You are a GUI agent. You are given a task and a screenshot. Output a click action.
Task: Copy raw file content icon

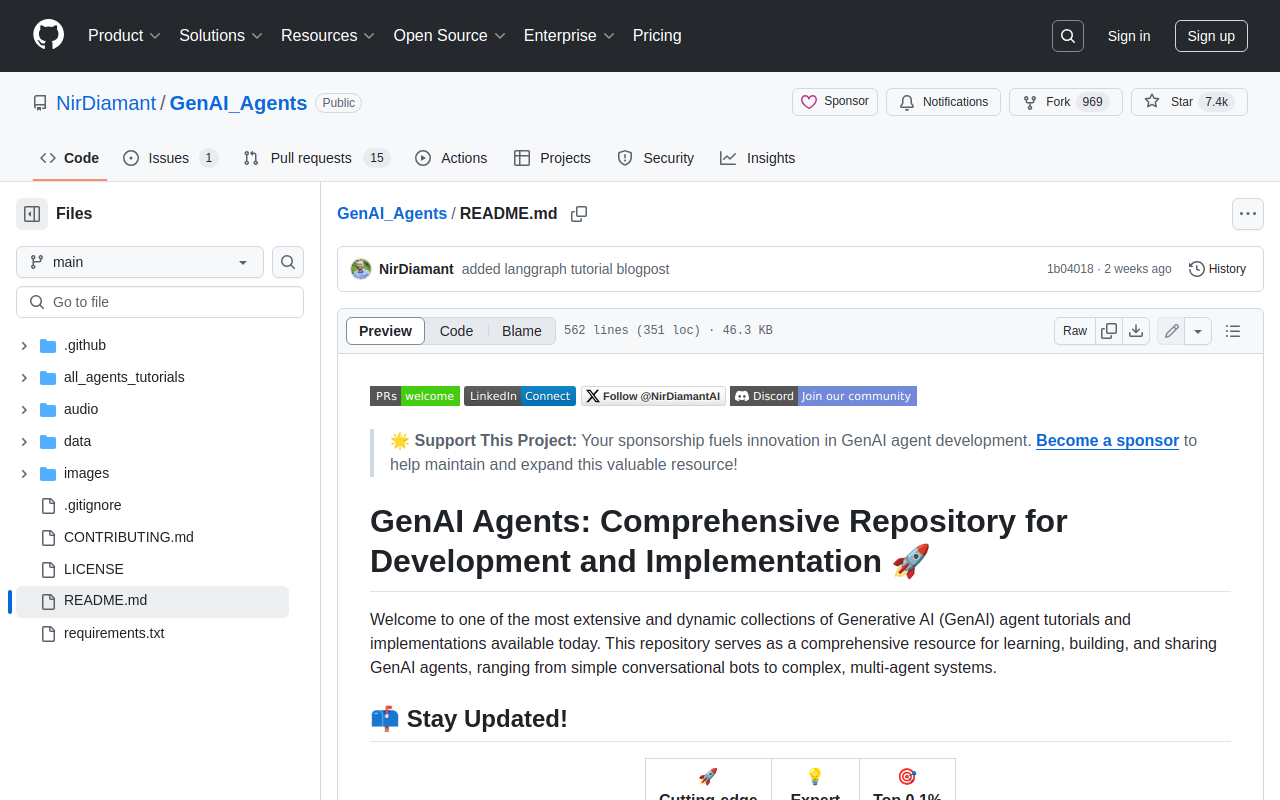coord(1109,331)
